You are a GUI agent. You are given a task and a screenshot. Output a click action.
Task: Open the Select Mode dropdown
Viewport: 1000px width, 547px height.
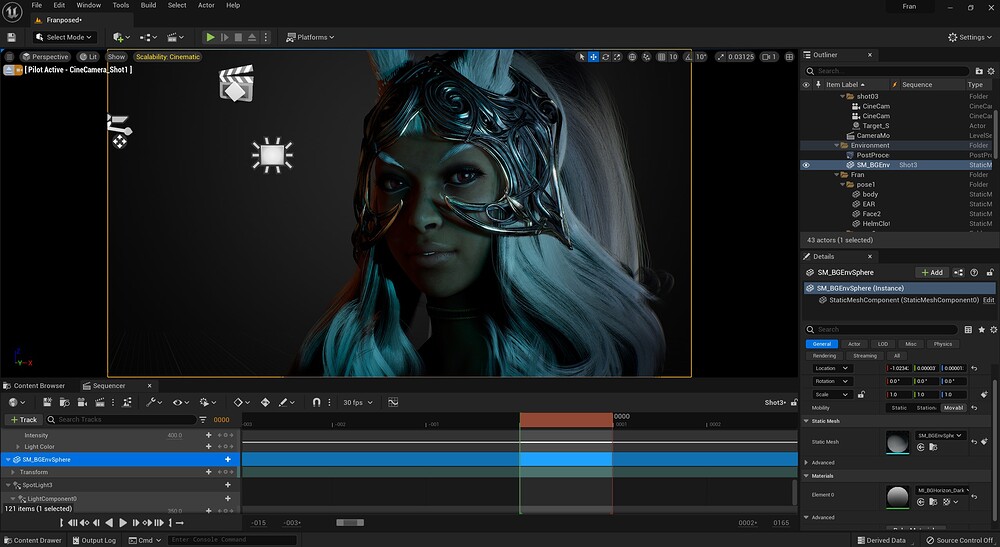[64, 37]
